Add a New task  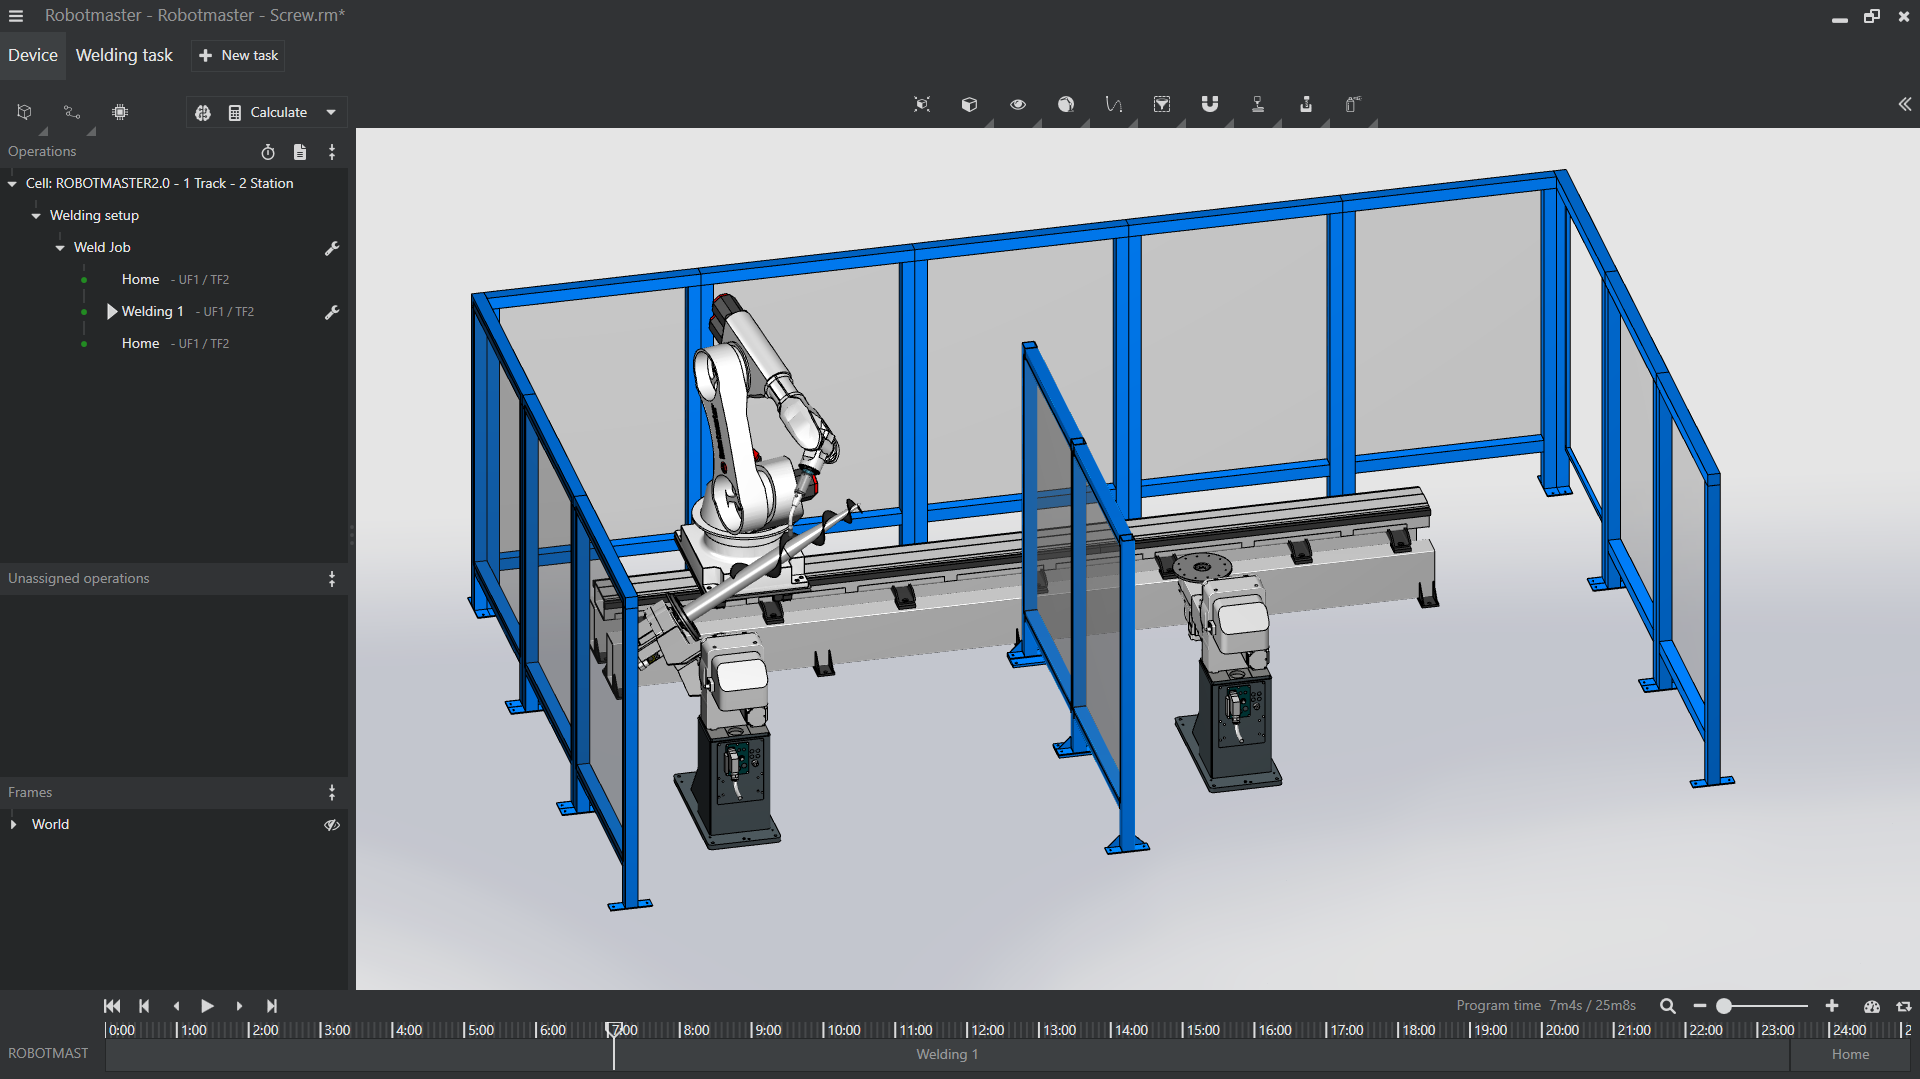pos(238,55)
